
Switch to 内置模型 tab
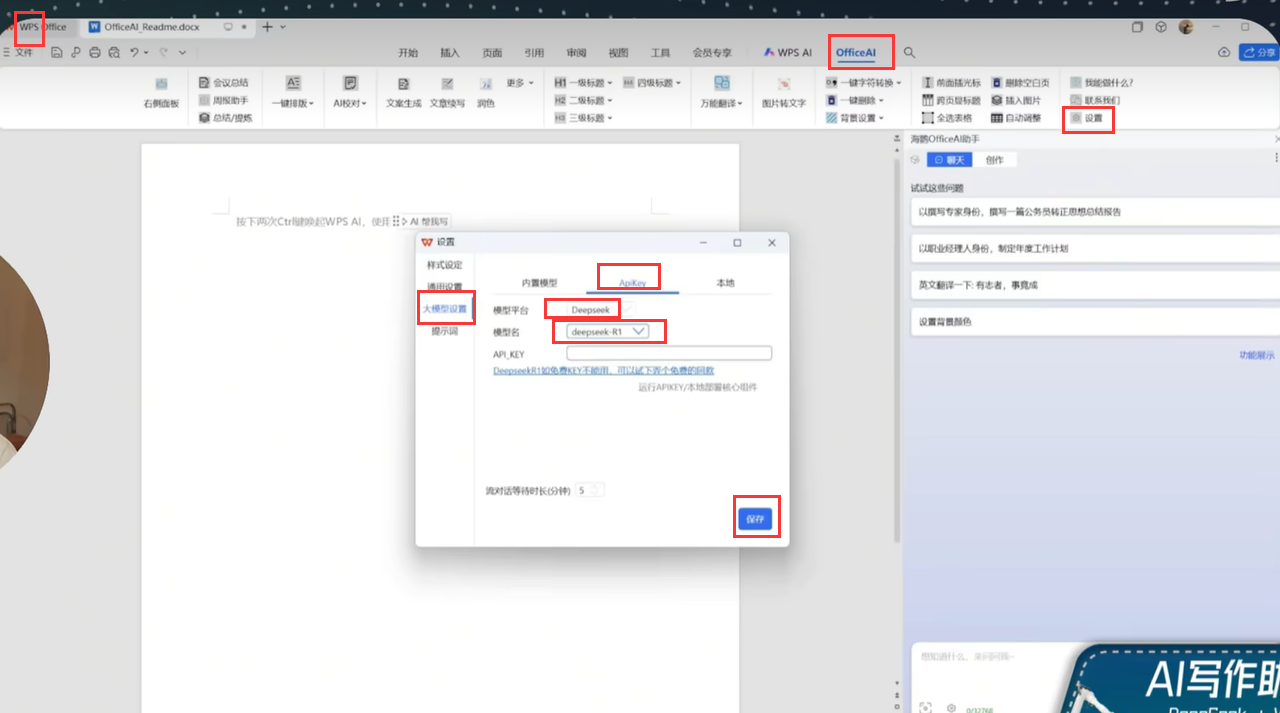(x=540, y=283)
